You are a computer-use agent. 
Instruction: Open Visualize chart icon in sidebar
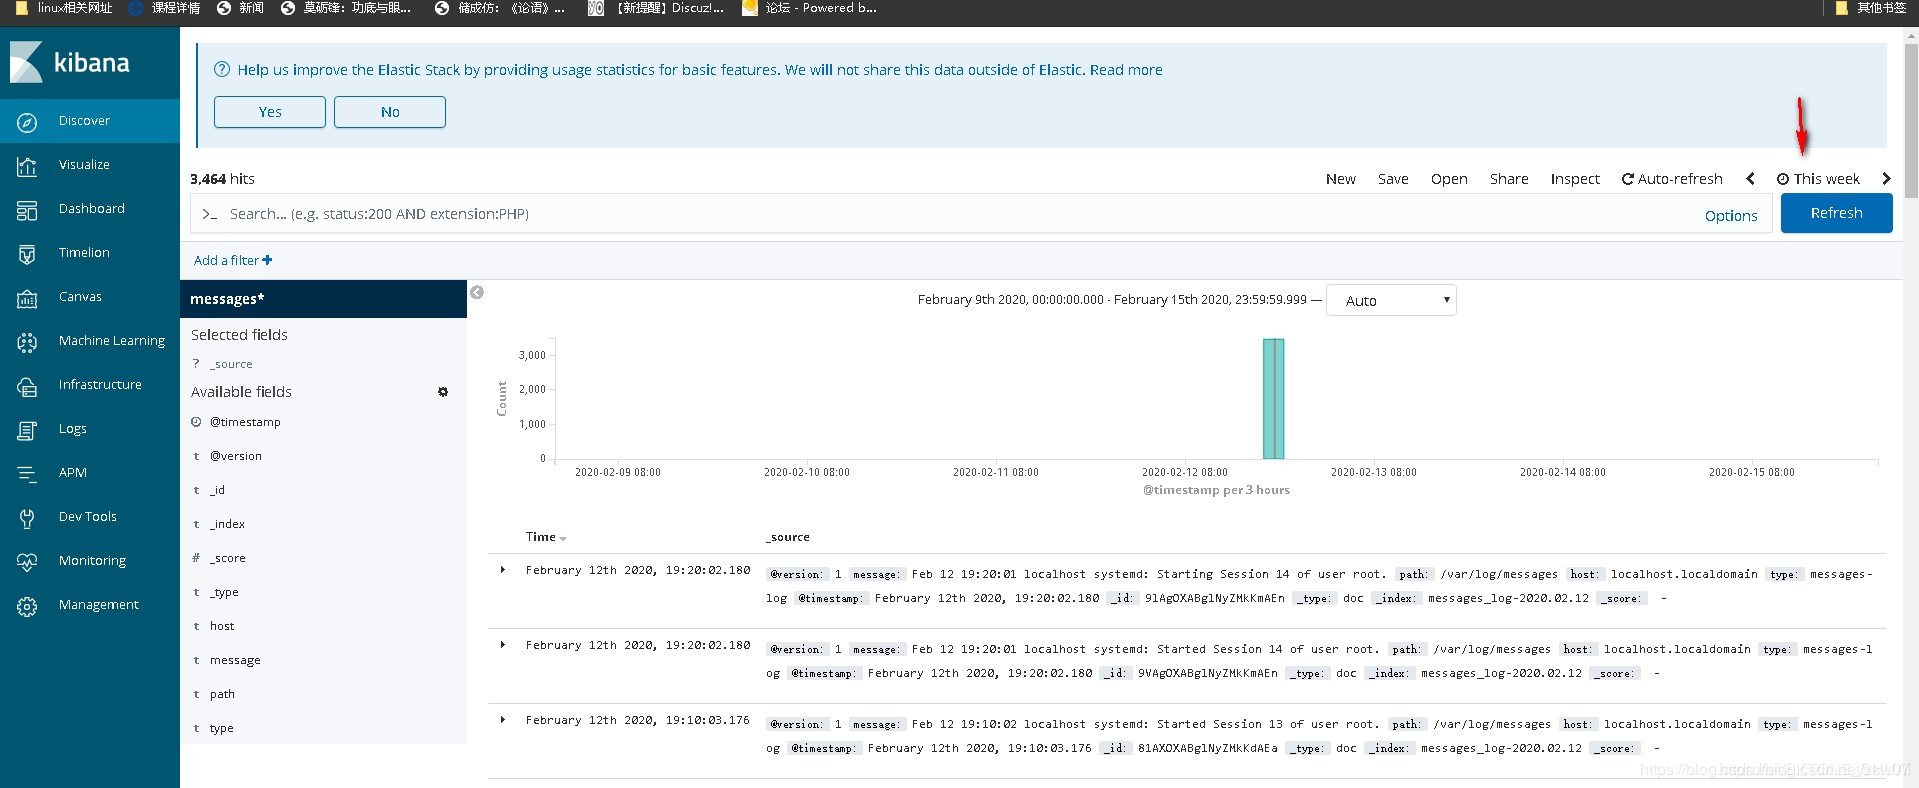(27, 165)
